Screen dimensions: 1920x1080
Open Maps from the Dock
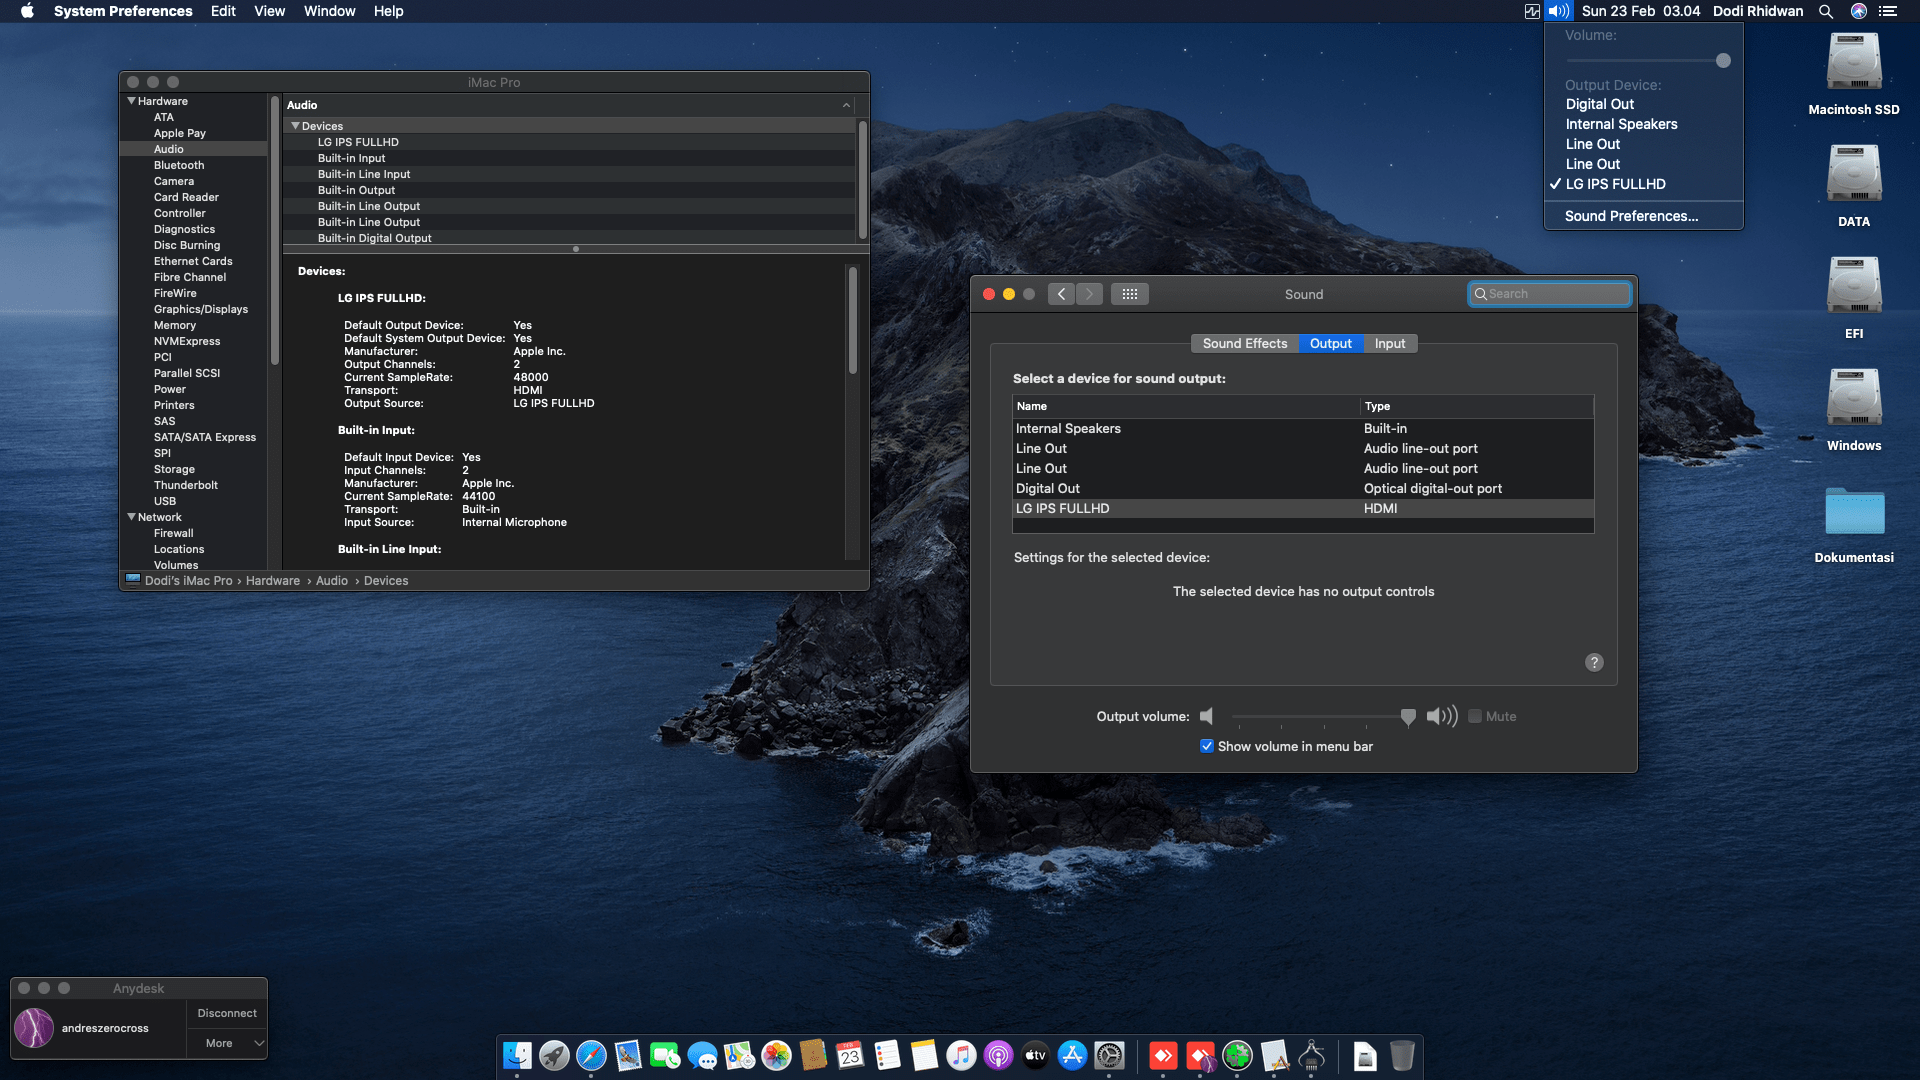(x=739, y=1055)
